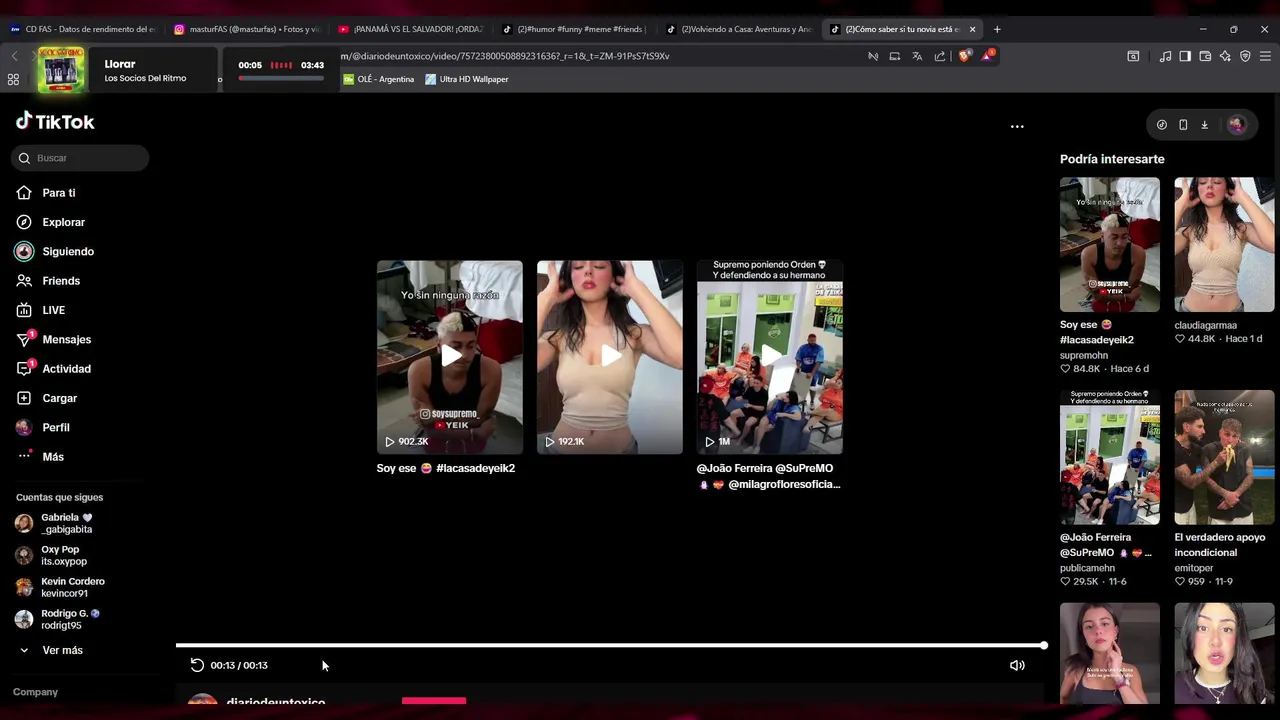Switch to PANAMÁ VS EL SALVADOR YouTube tab
1280x720 pixels.
(411, 29)
